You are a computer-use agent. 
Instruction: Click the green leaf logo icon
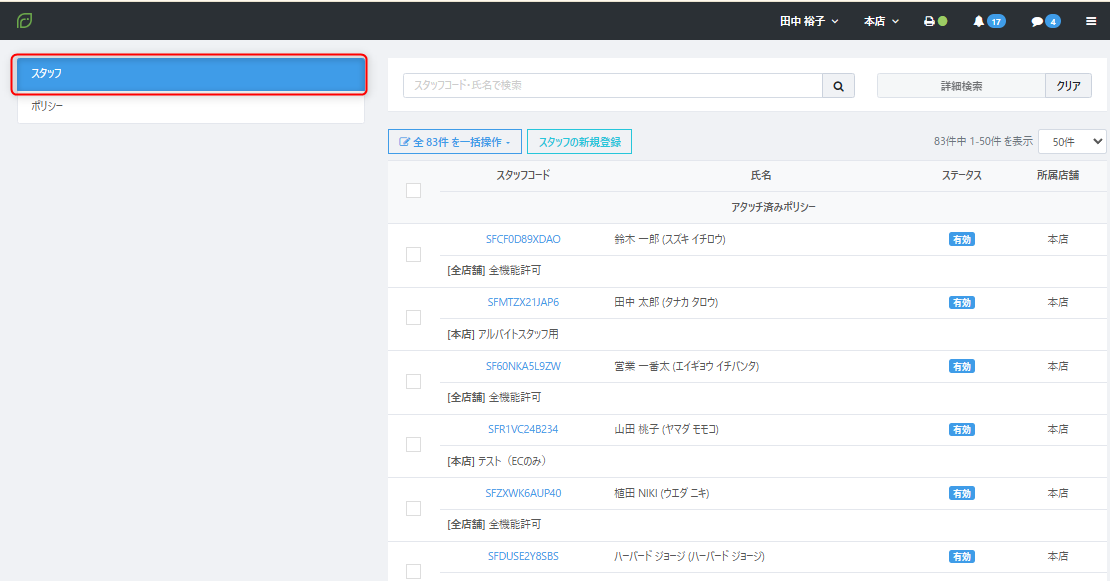(24, 21)
